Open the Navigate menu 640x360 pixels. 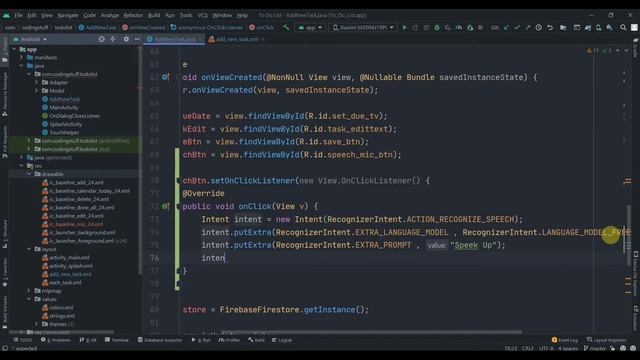[x=67, y=15]
